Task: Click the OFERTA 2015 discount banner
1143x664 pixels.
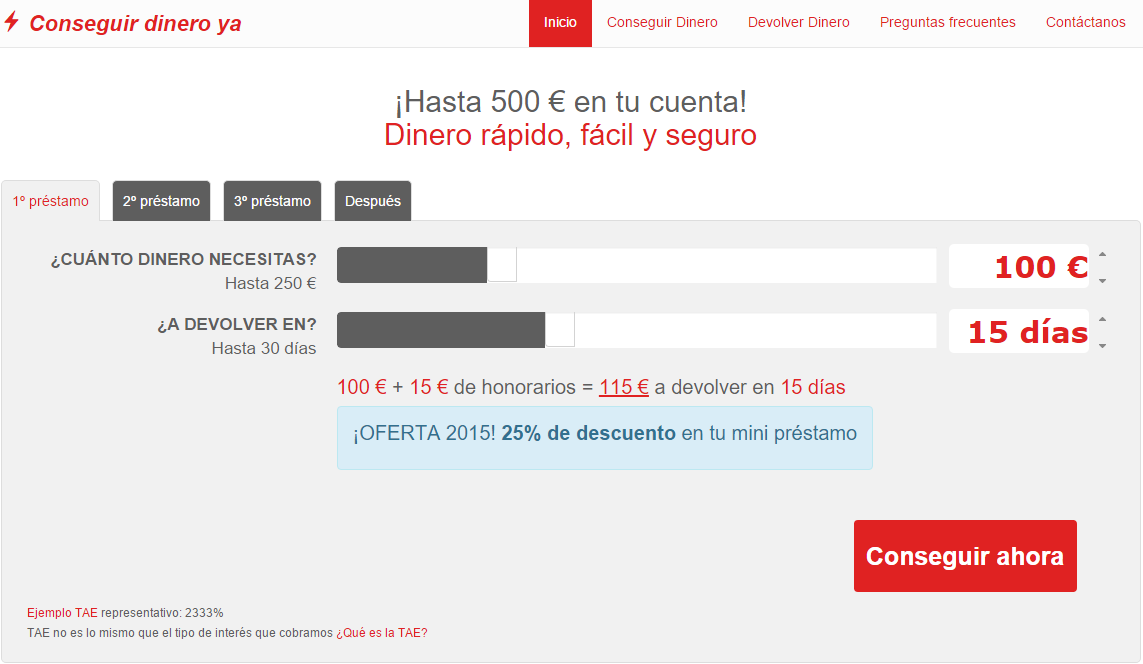Action: tap(604, 437)
